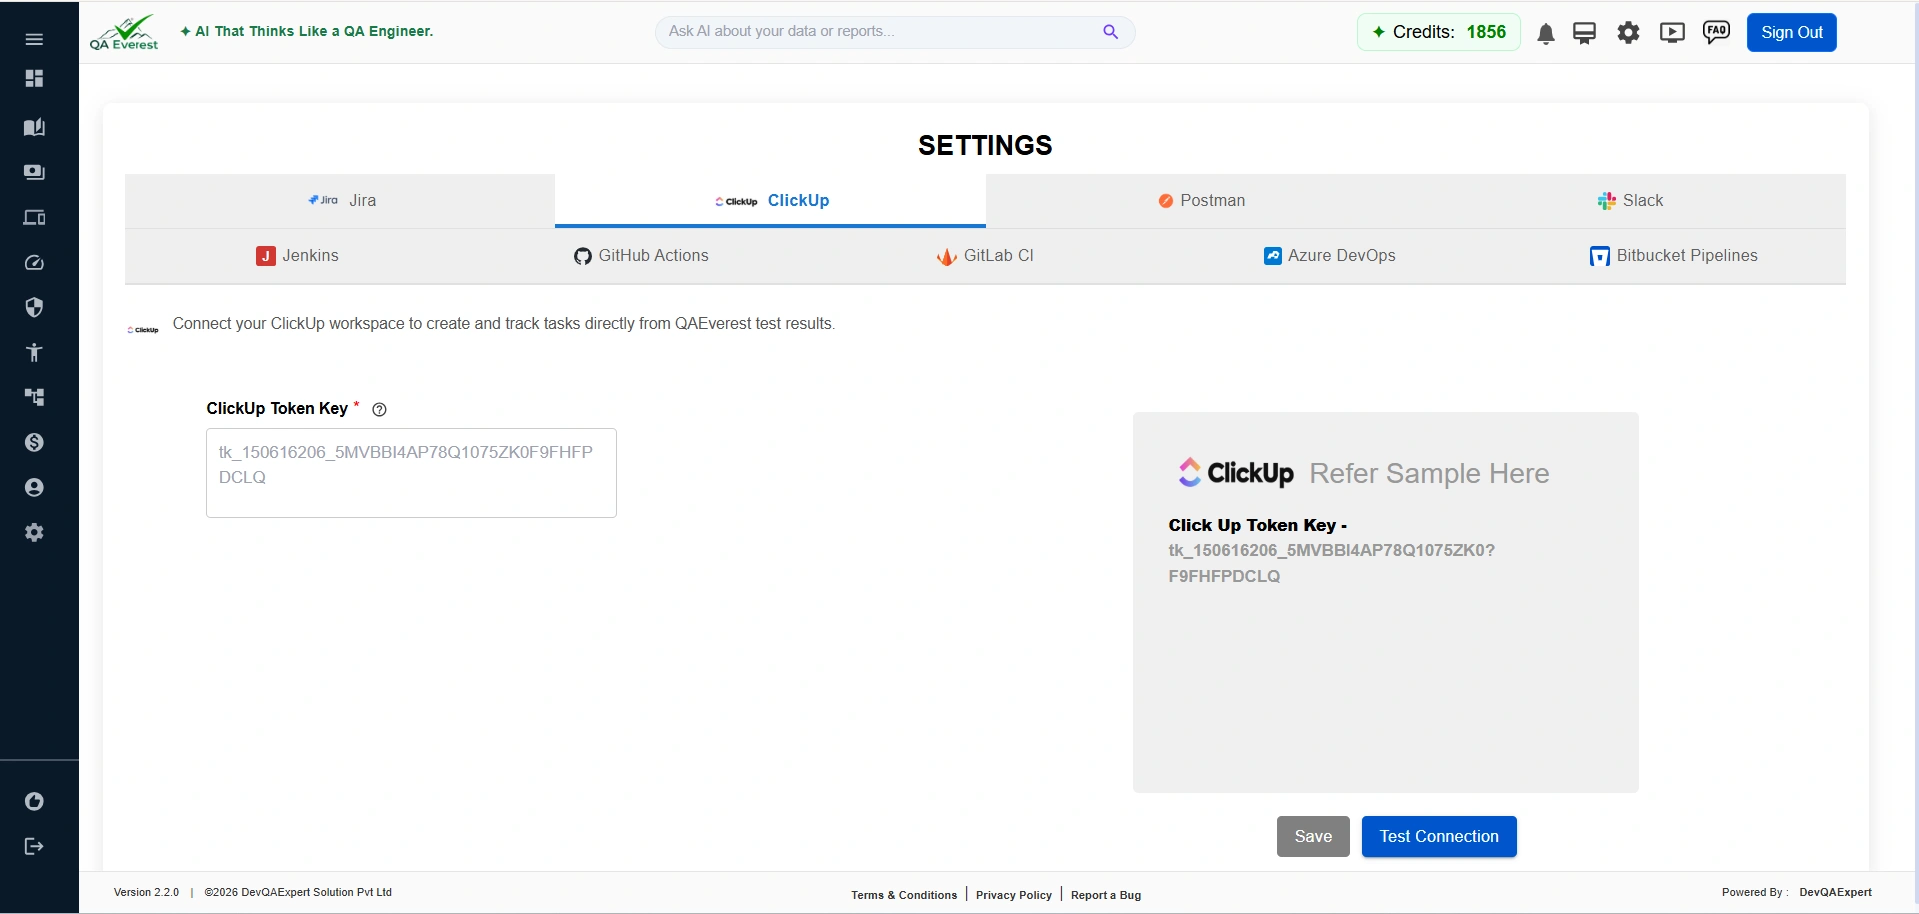Click the ClickUp Token Key help icon
Image resolution: width=1919 pixels, height=914 pixels.
[379, 409]
